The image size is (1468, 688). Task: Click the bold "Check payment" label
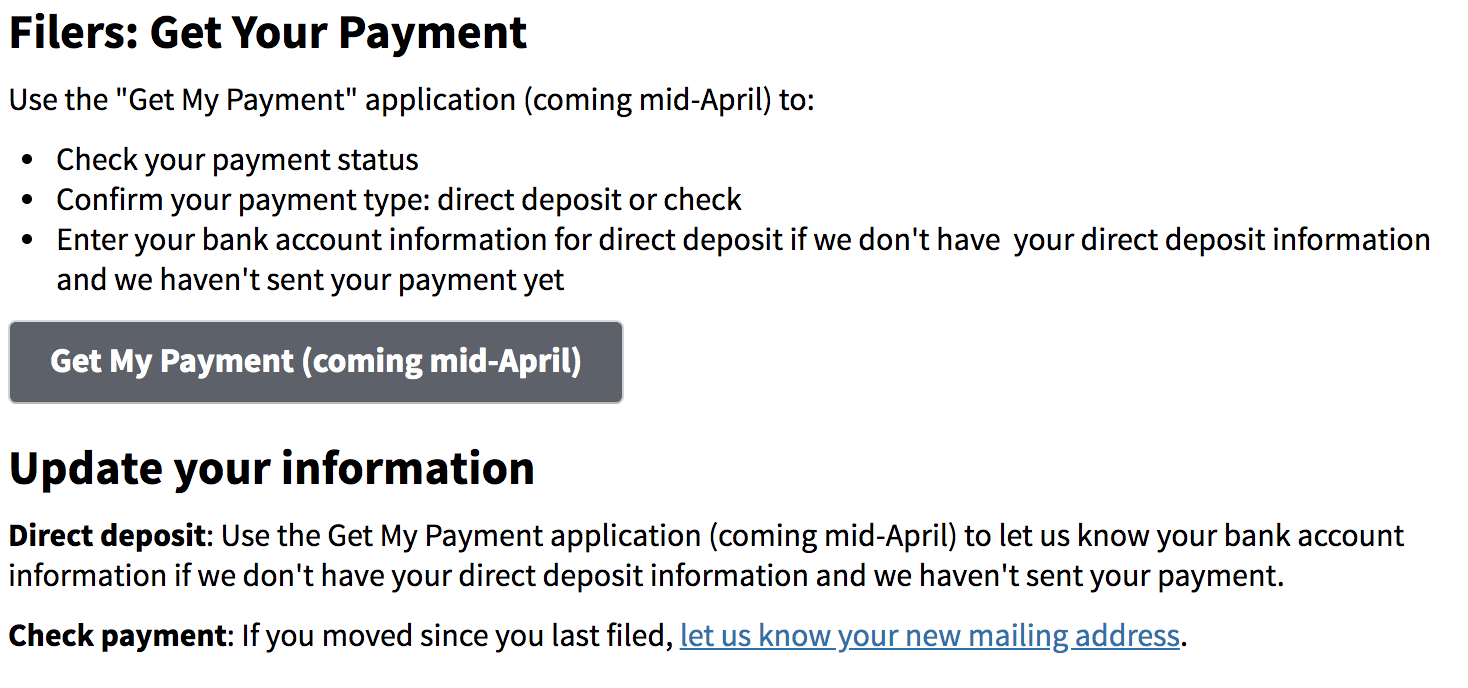[119, 636]
